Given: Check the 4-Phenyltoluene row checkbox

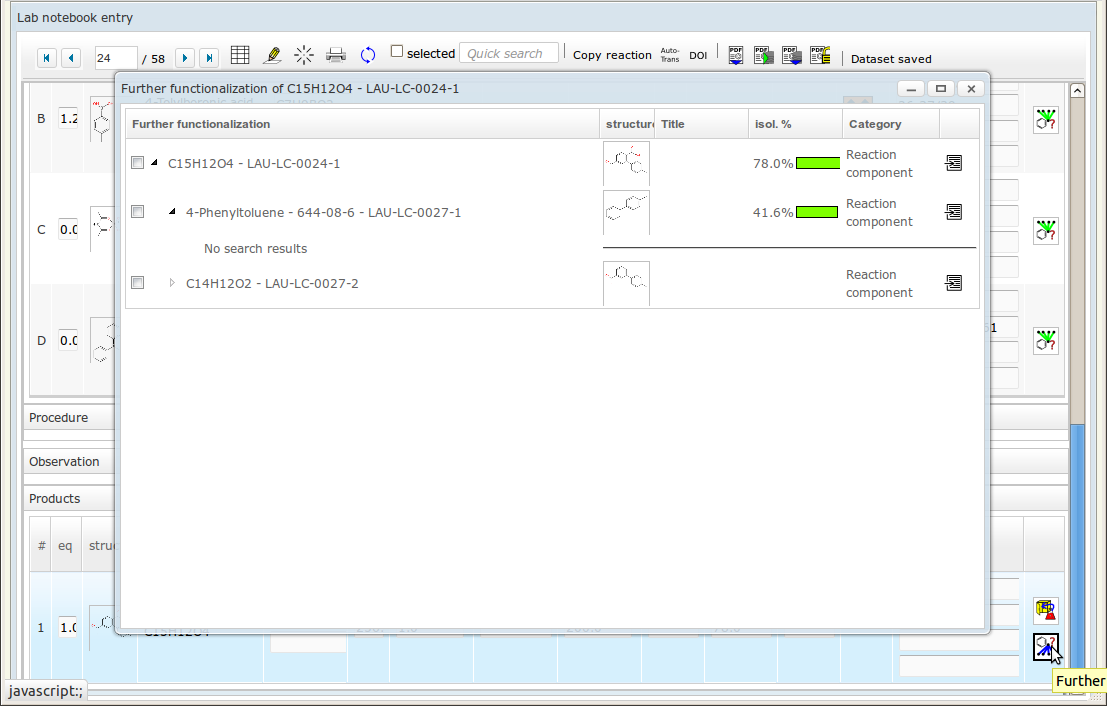Looking at the screenshot, I should (138, 212).
